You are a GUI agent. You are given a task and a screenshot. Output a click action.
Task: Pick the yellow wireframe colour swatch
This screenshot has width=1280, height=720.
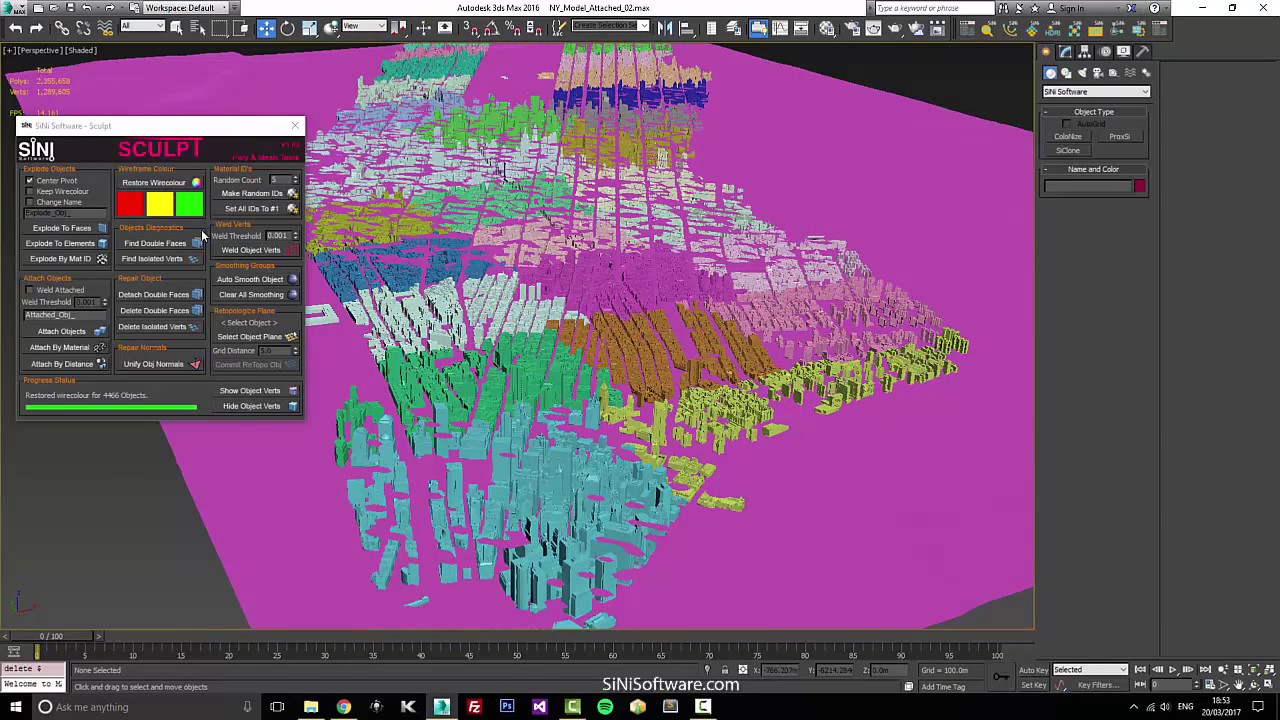tap(160, 205)
